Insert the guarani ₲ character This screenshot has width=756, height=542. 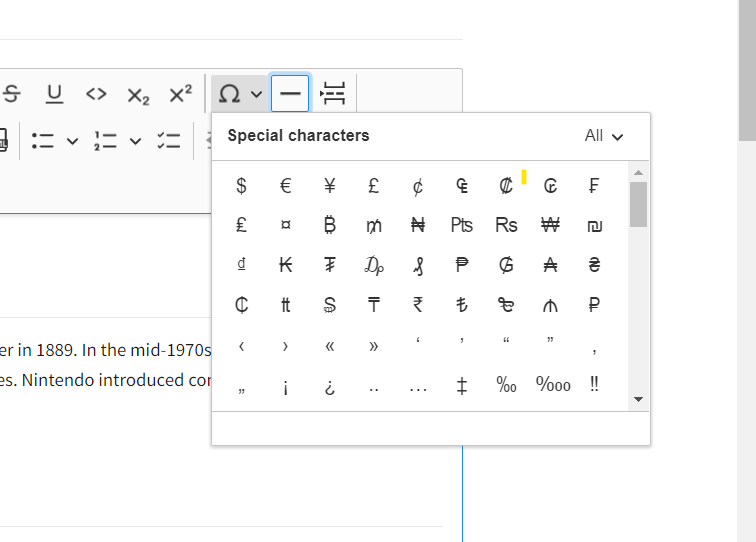coord(506,265)
